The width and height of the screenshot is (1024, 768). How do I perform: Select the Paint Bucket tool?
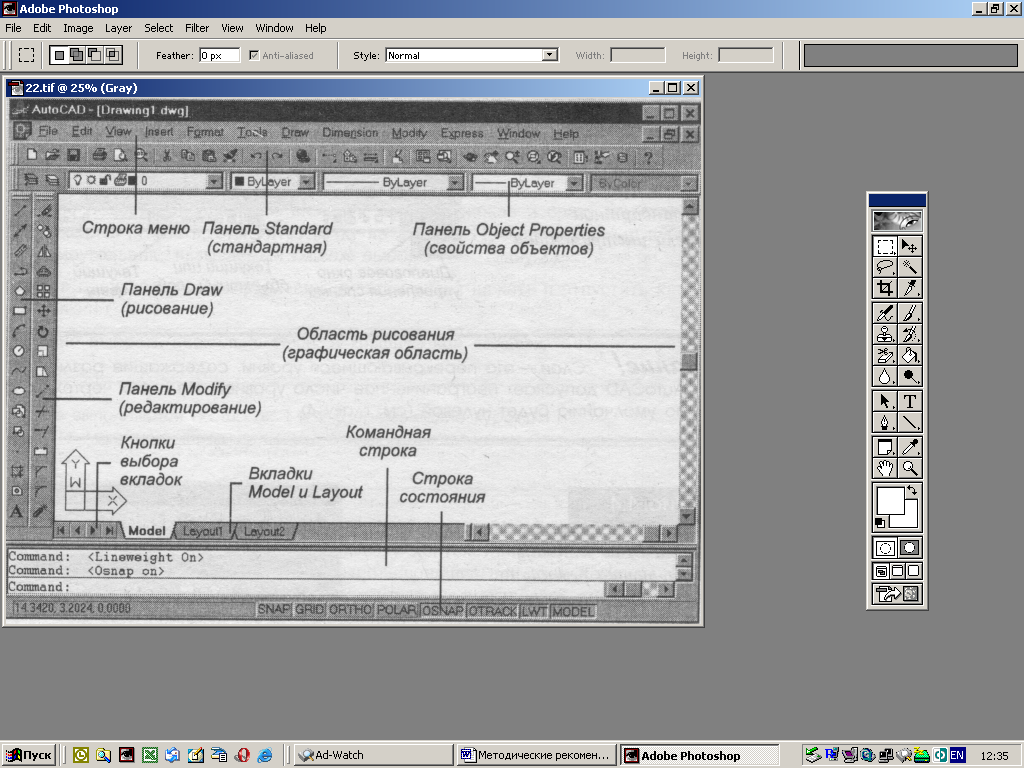click(x=909, y=355)
